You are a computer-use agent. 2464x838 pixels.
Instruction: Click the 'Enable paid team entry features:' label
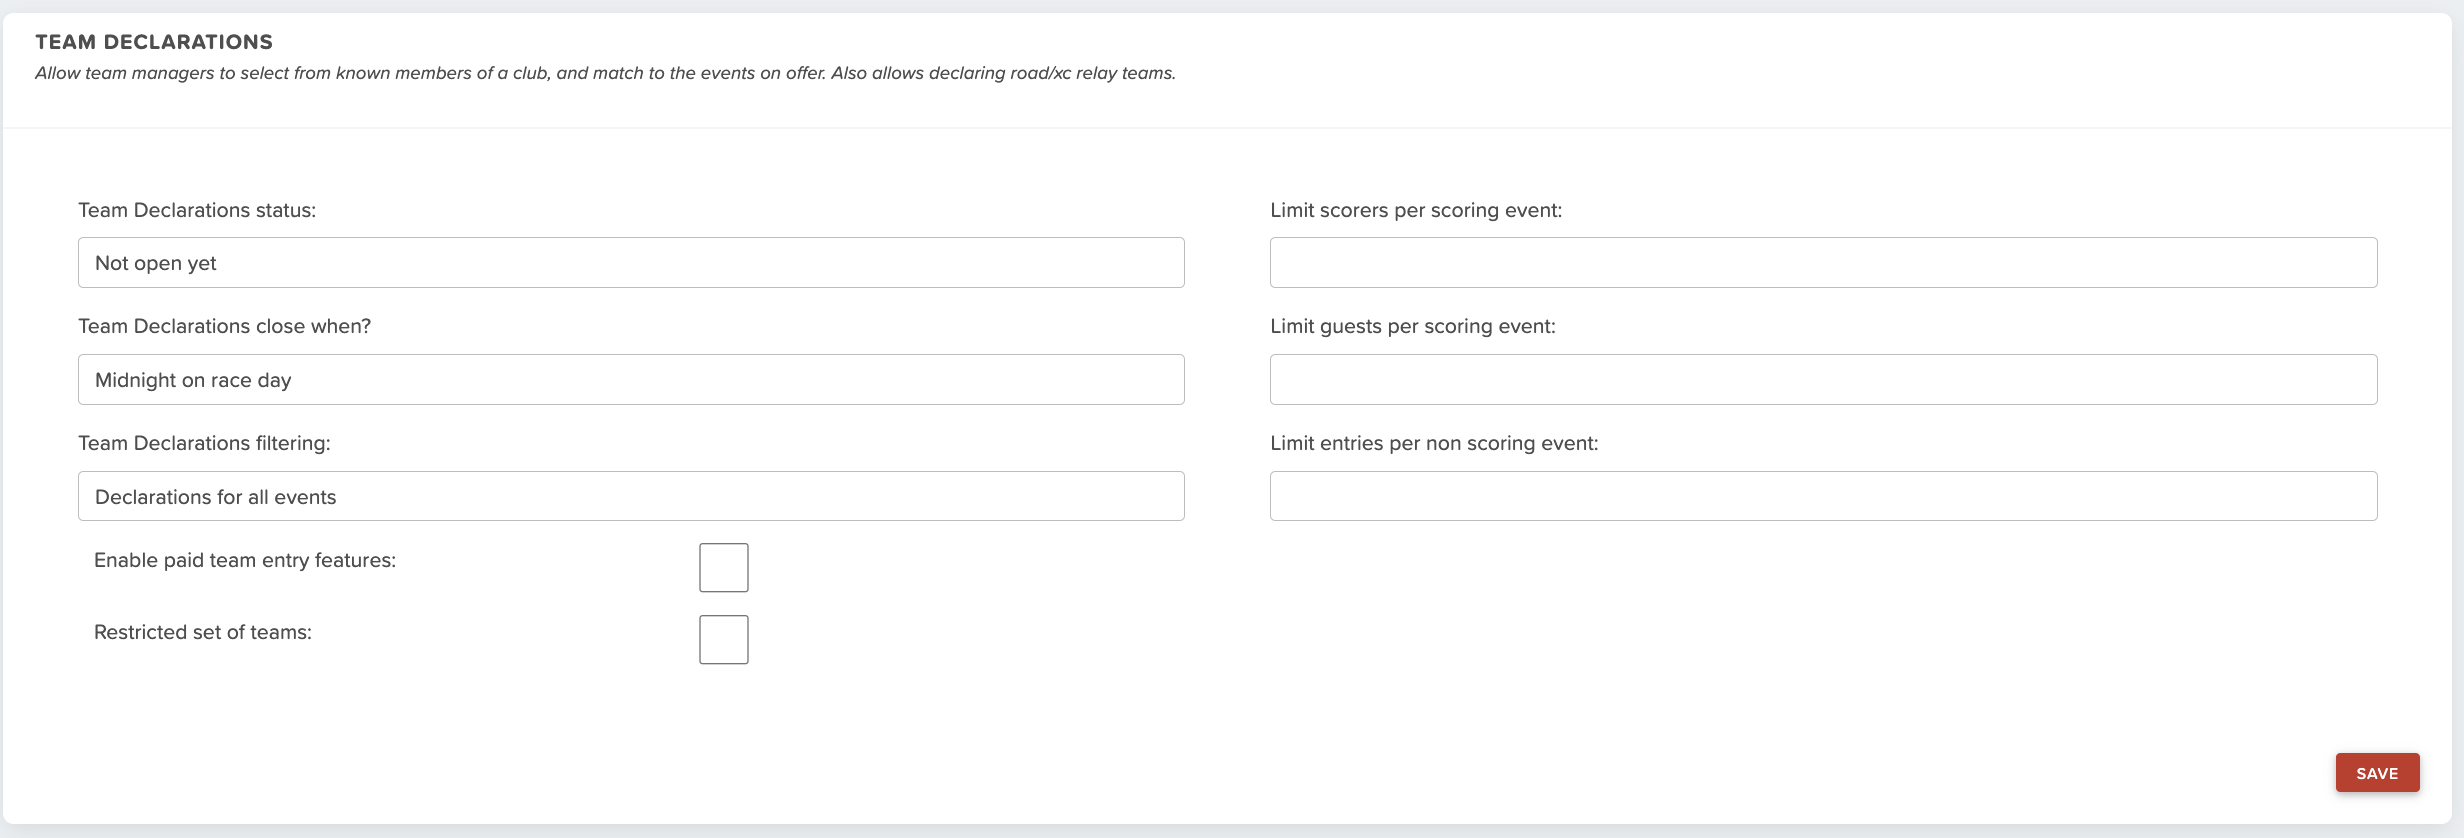[x=245, y=560]
